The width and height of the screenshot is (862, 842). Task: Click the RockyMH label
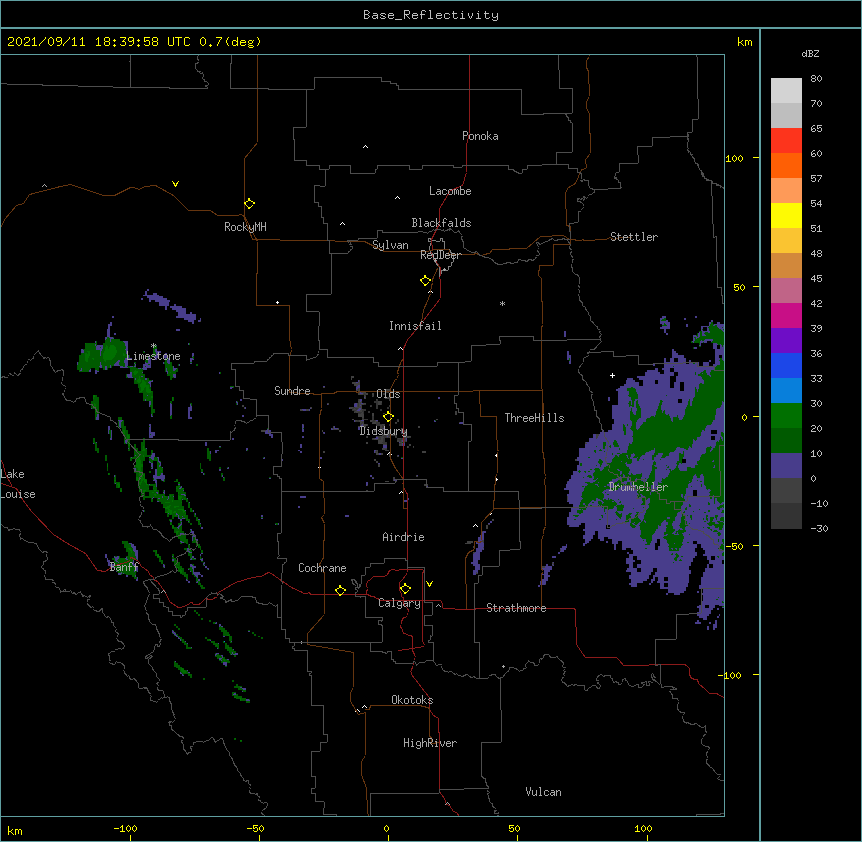(x=245, y=227)
